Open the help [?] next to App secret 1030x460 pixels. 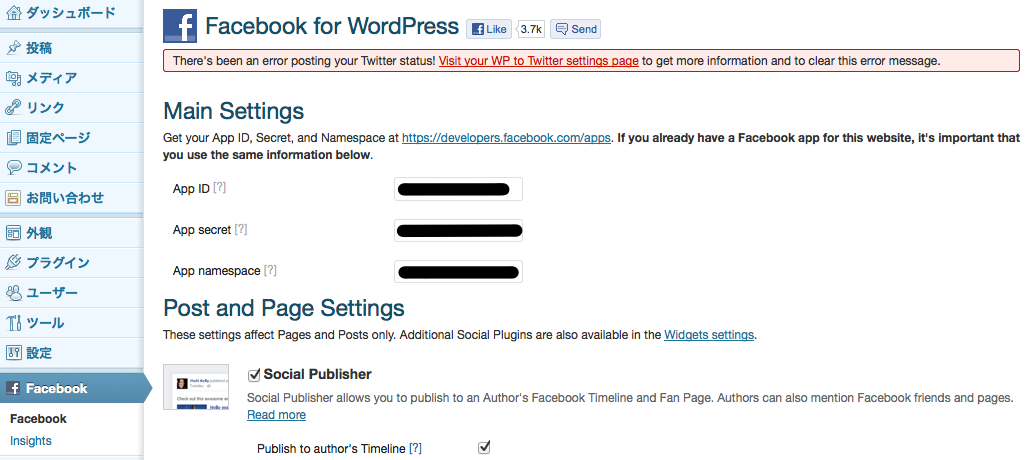241,229
